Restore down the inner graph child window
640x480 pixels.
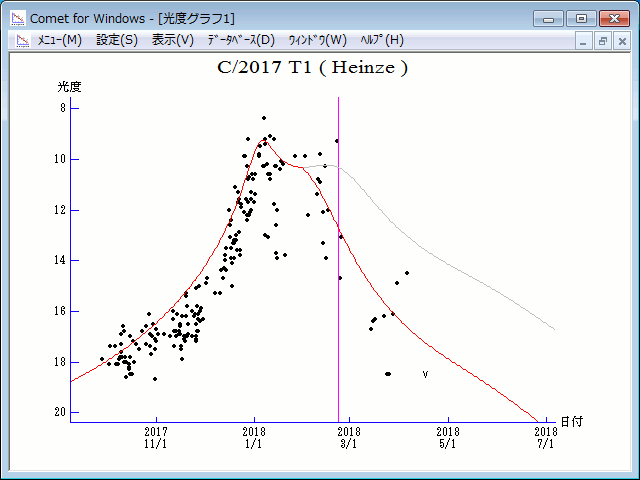(x=603, y=41)
